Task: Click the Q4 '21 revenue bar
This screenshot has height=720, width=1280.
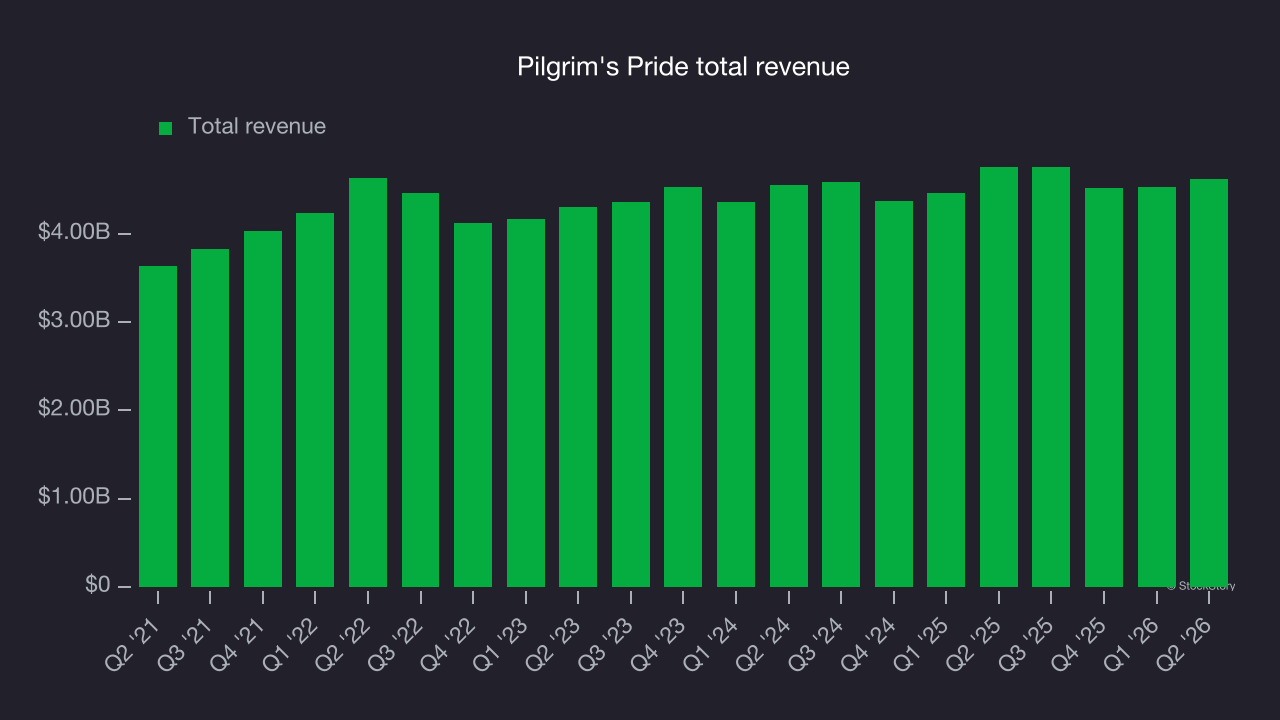Action: [x=263, y=409]
